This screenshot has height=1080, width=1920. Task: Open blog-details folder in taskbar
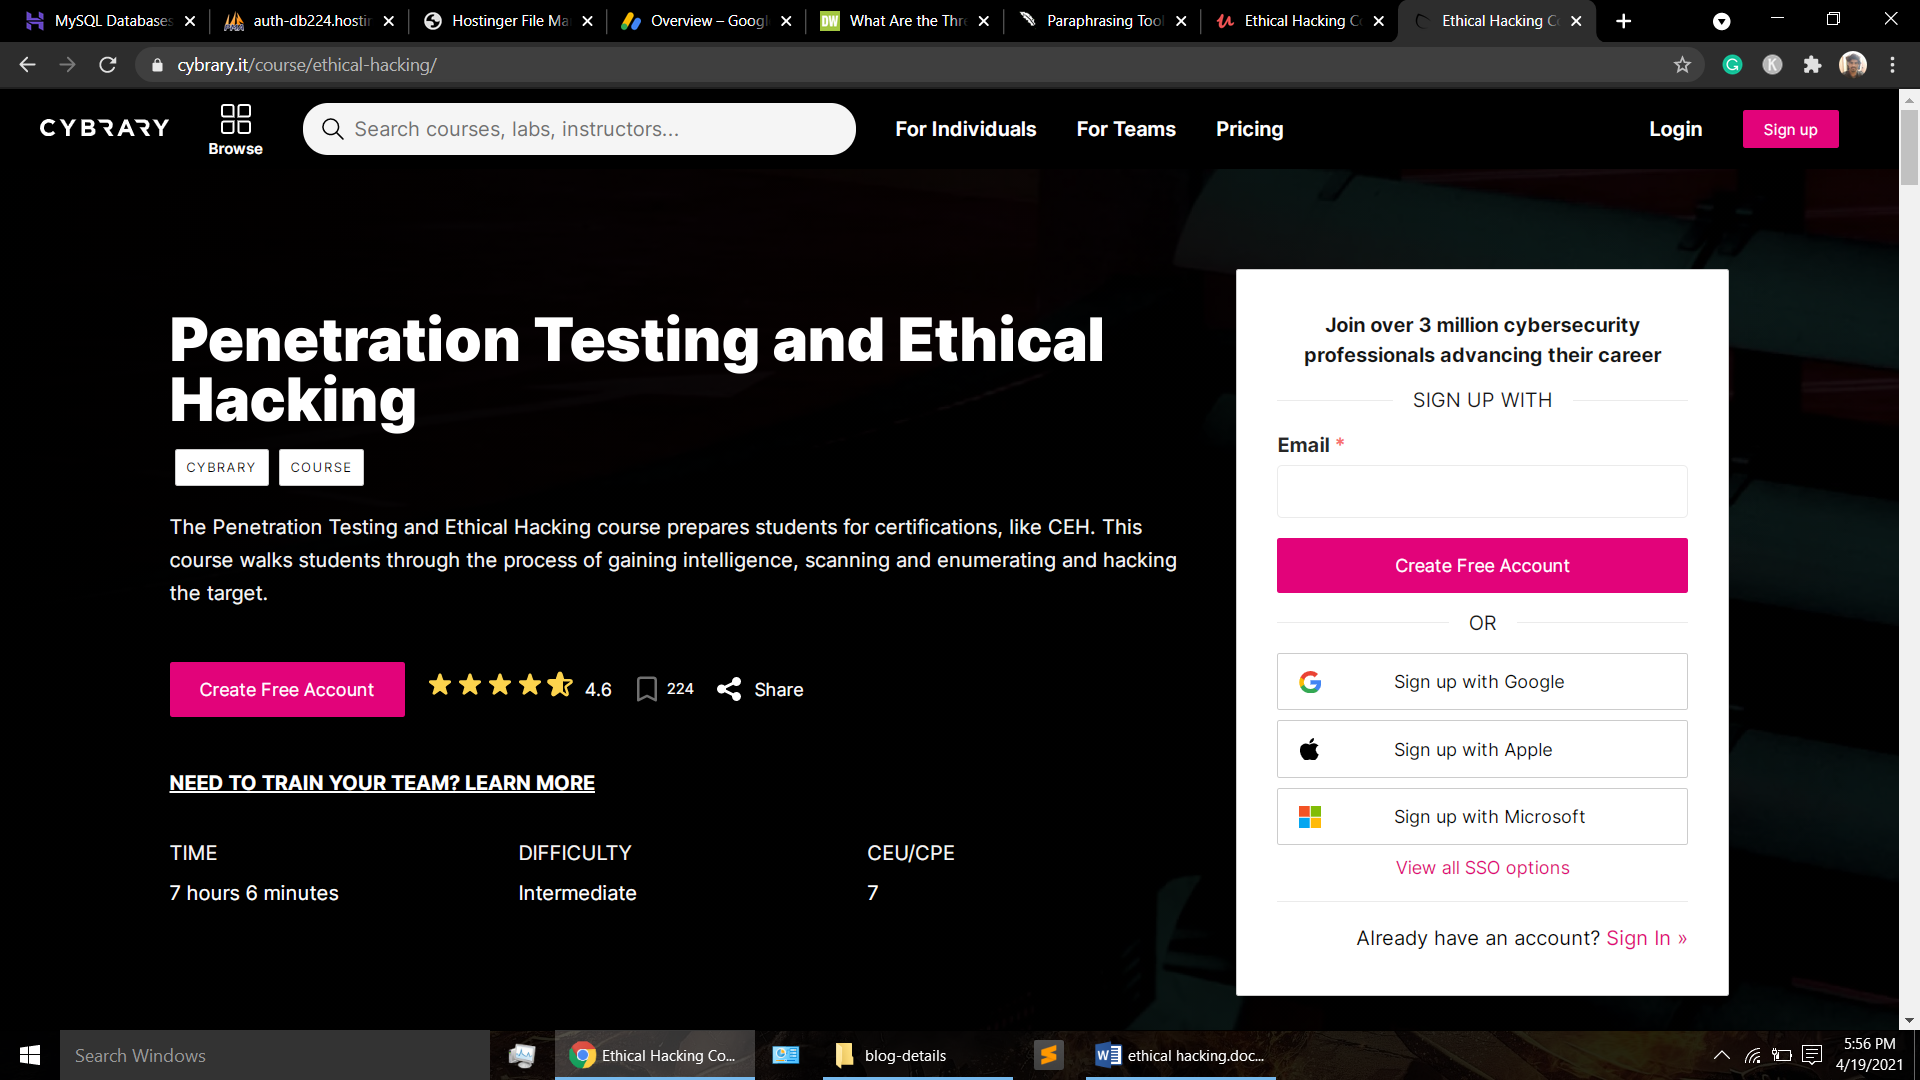pyautogui.click(x=918, y=1055)
